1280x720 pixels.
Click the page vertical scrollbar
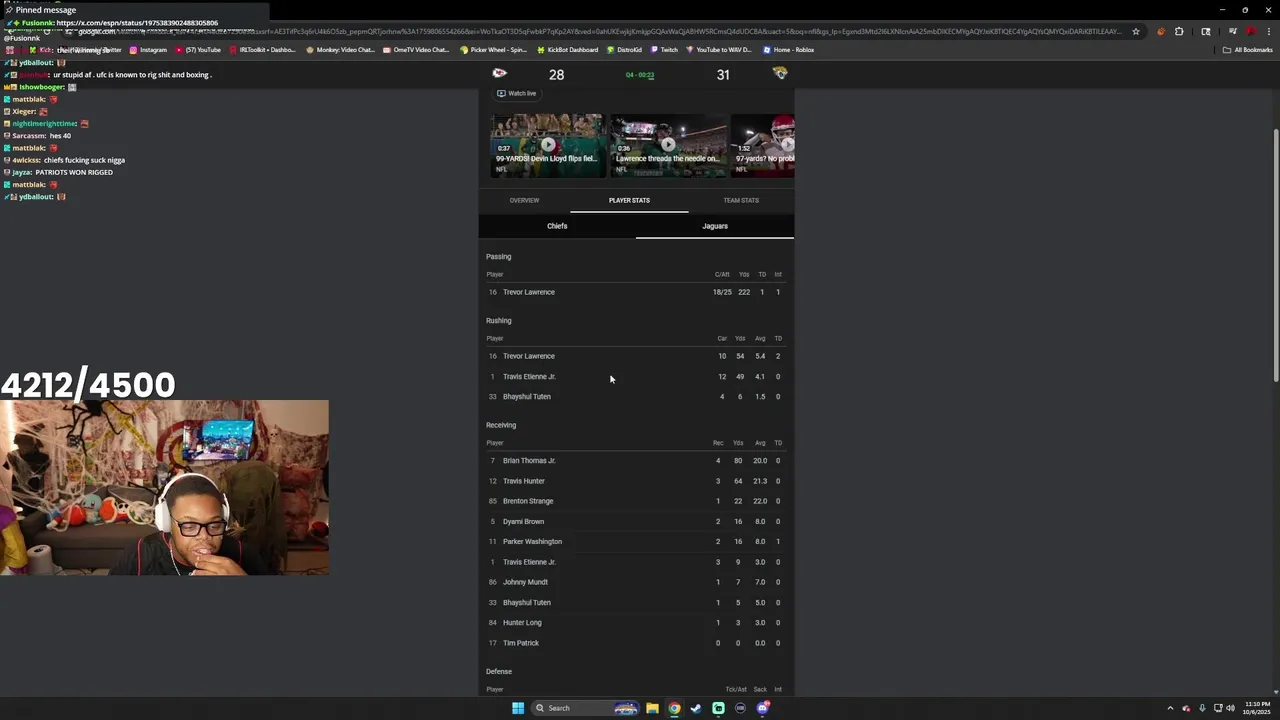point(1275,255)
